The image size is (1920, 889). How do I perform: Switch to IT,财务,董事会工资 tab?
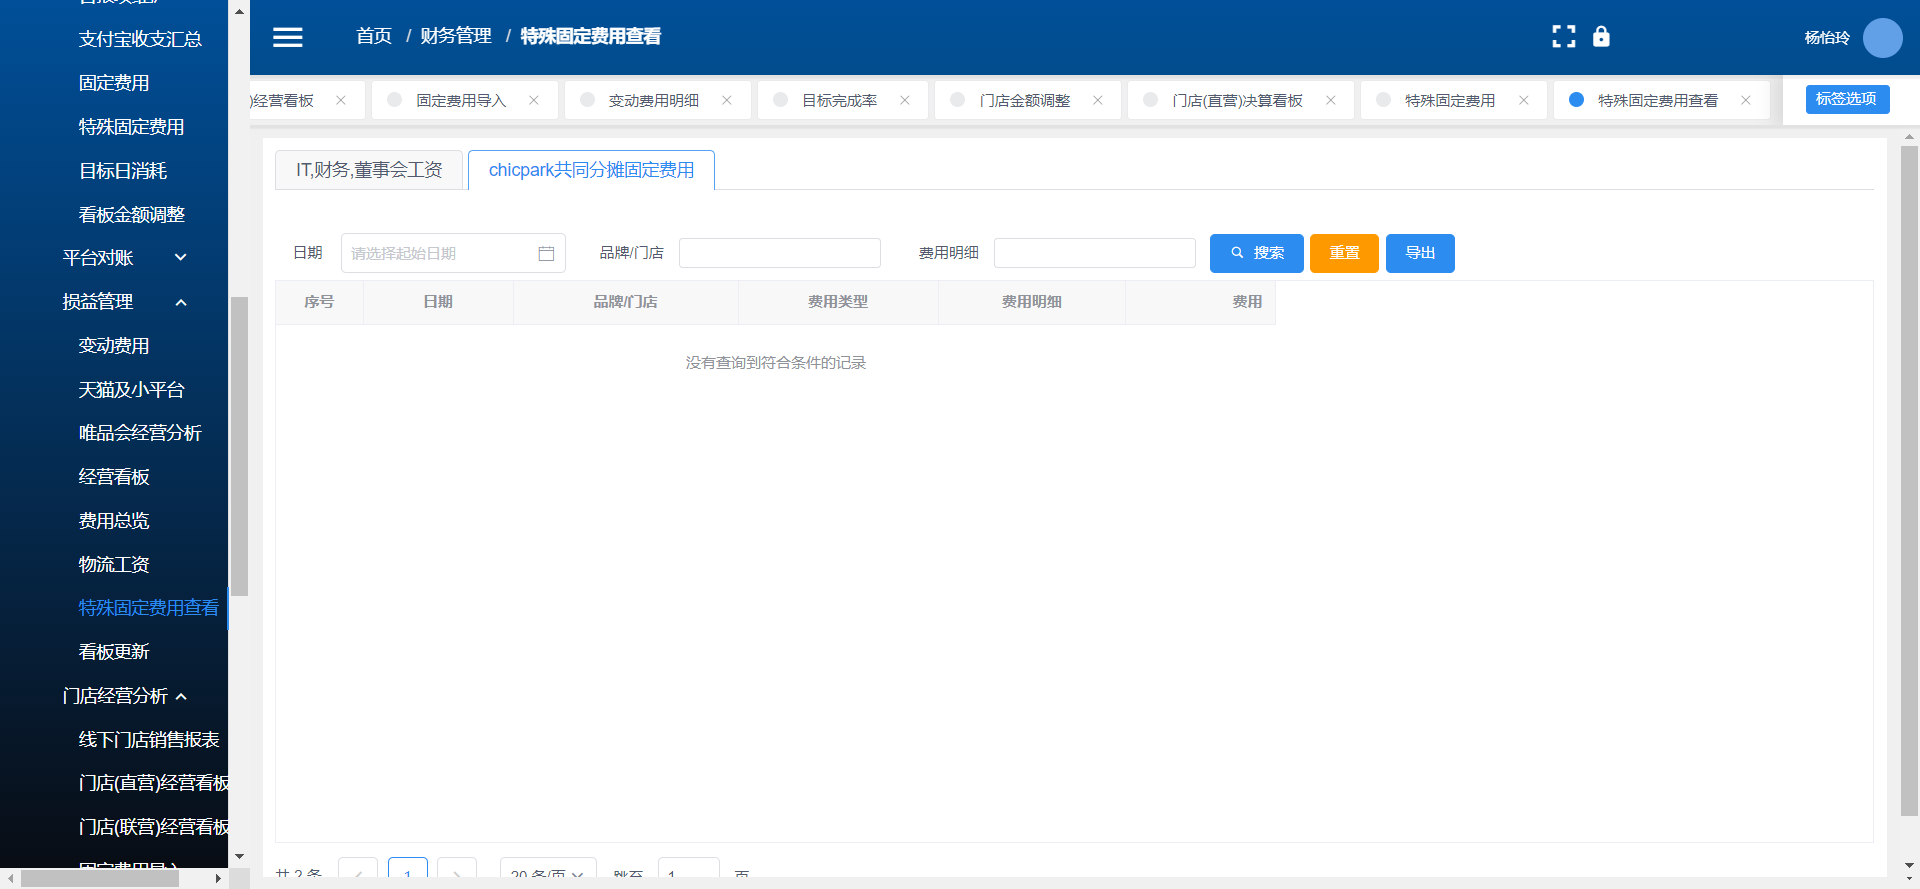click(x=369, y=170)
